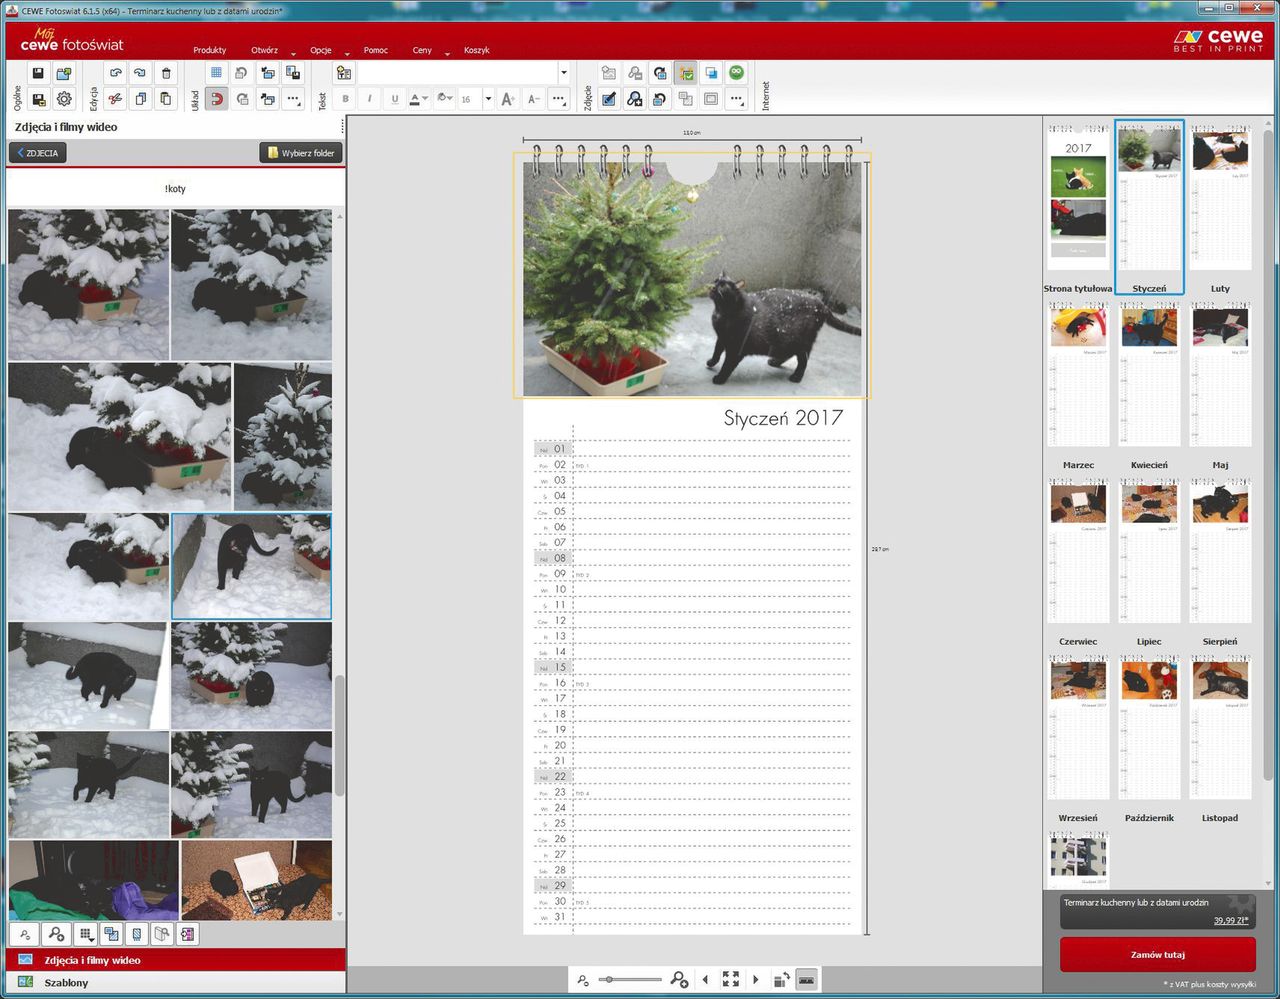Open the Opcje menu
Viewport: 1280px width, 999px height.
[321, 50]
